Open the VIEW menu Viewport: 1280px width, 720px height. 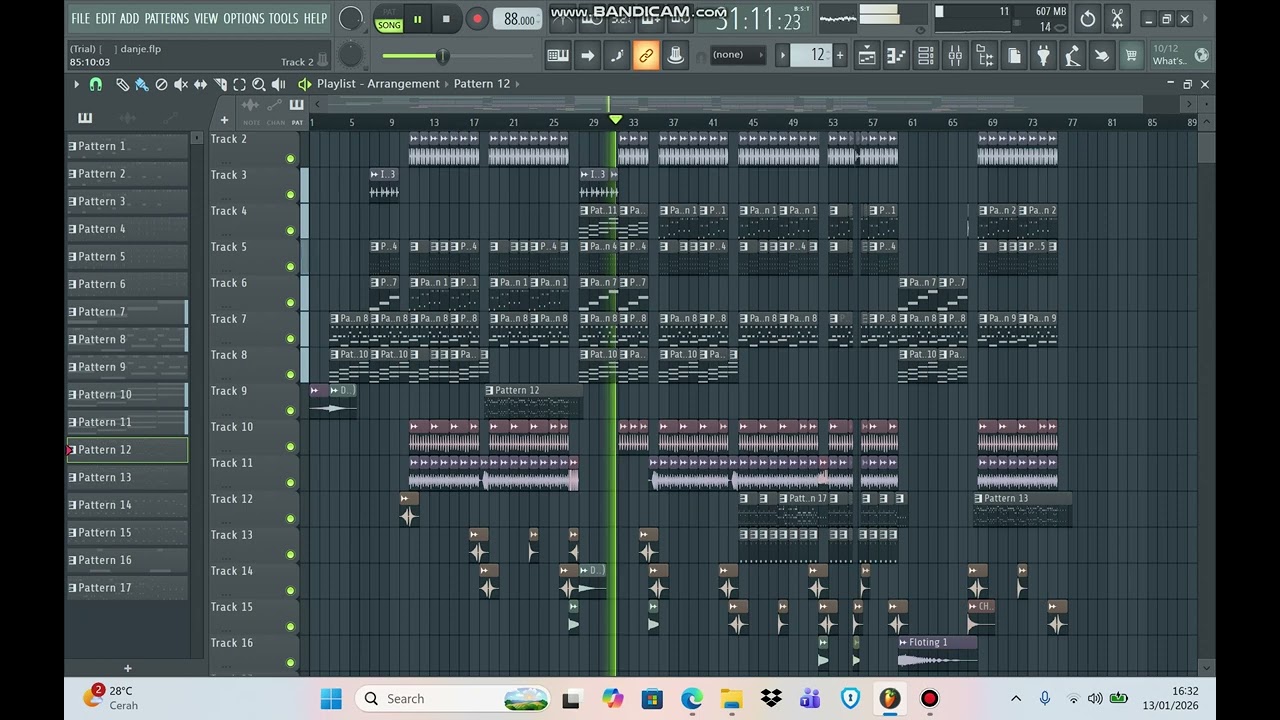click(206, 18)
